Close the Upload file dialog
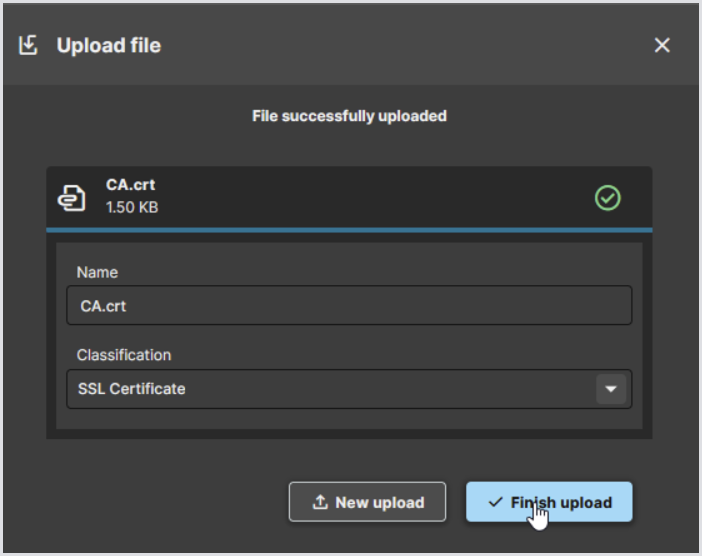 coord(662,45)
